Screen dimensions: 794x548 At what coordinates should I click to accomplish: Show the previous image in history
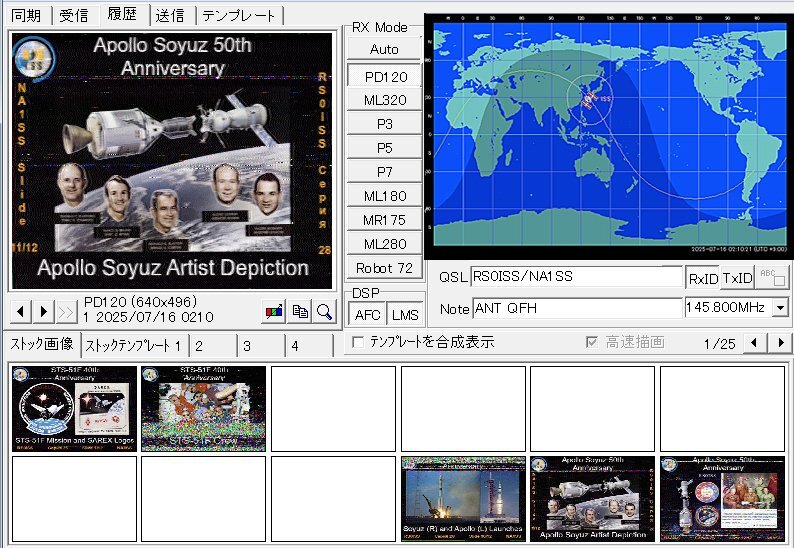21,311
